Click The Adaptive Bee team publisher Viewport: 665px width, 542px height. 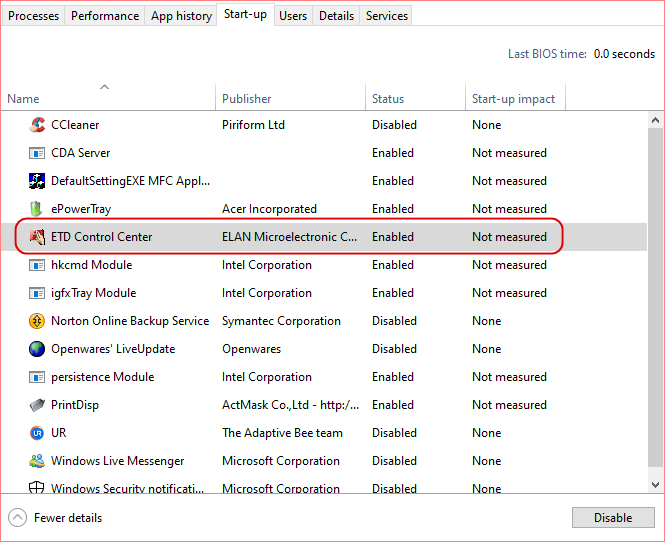[x=282, y=433]
